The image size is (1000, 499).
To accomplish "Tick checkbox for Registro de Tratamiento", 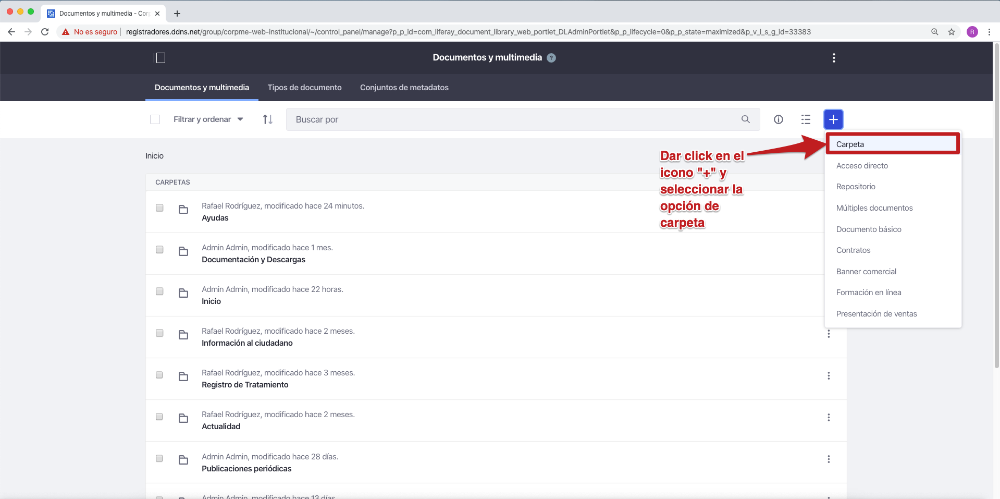I will [x=160, y=375].
